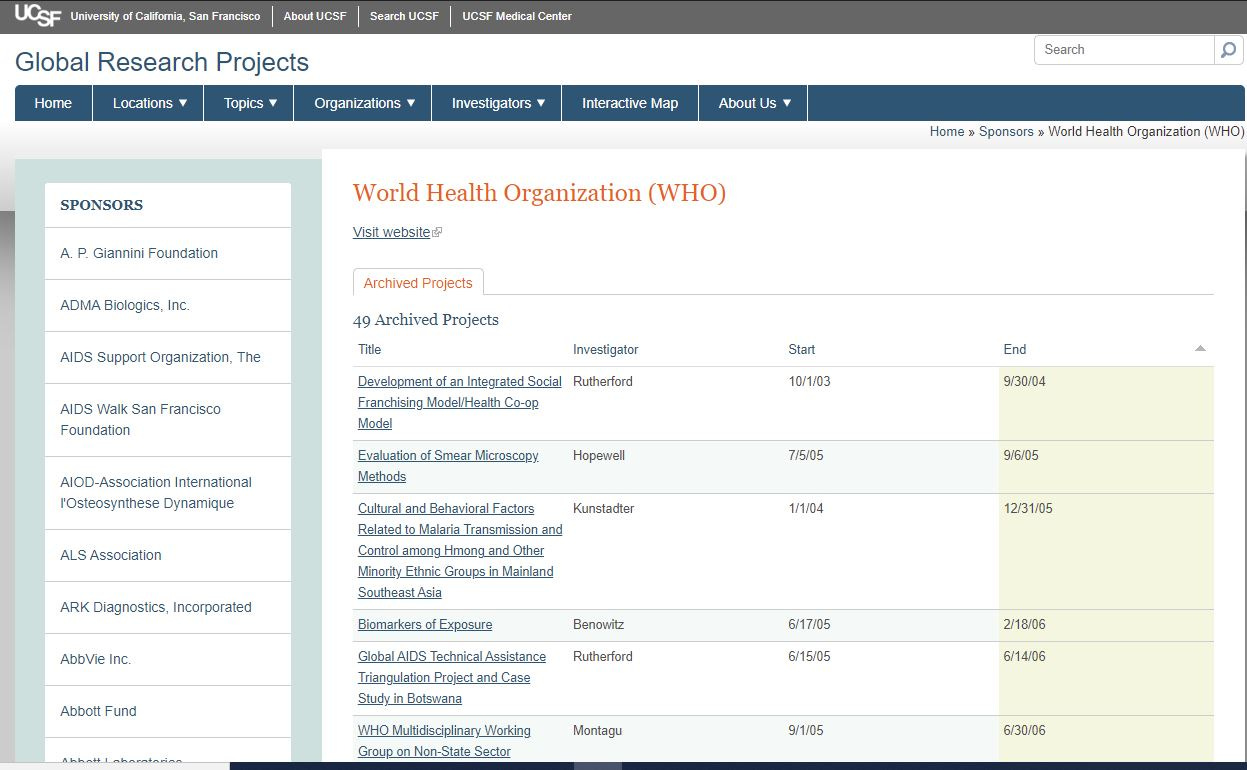Click World Health Organization (WHO) page heading
1247x770 pixels.
[539, 193]
